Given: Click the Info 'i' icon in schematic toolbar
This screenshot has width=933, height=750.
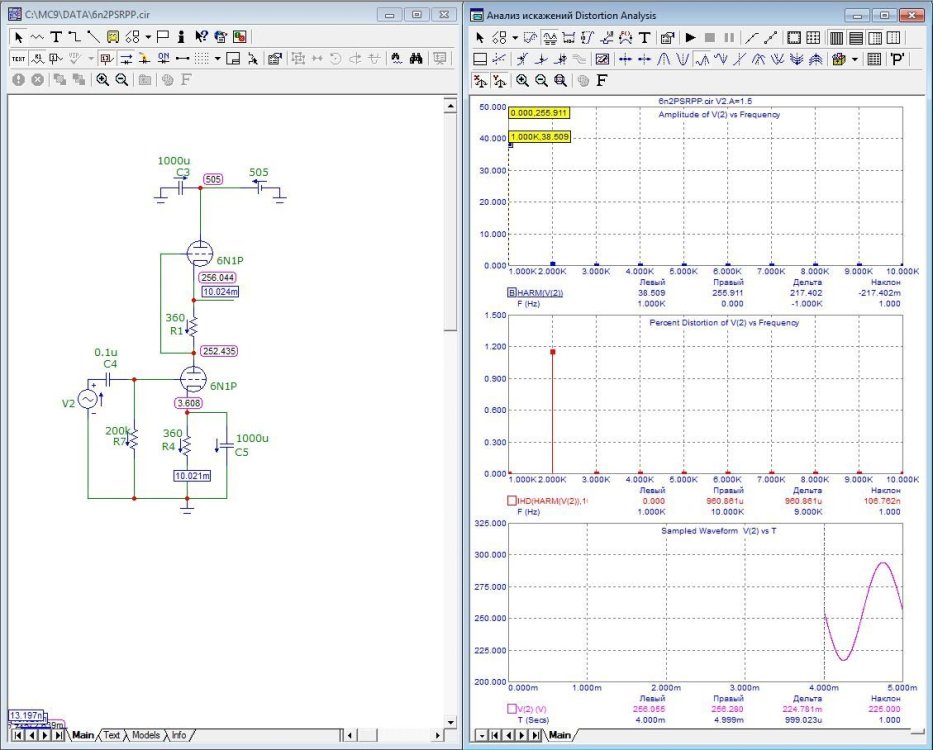Looking at the screenshot, I should pos(183,36).
